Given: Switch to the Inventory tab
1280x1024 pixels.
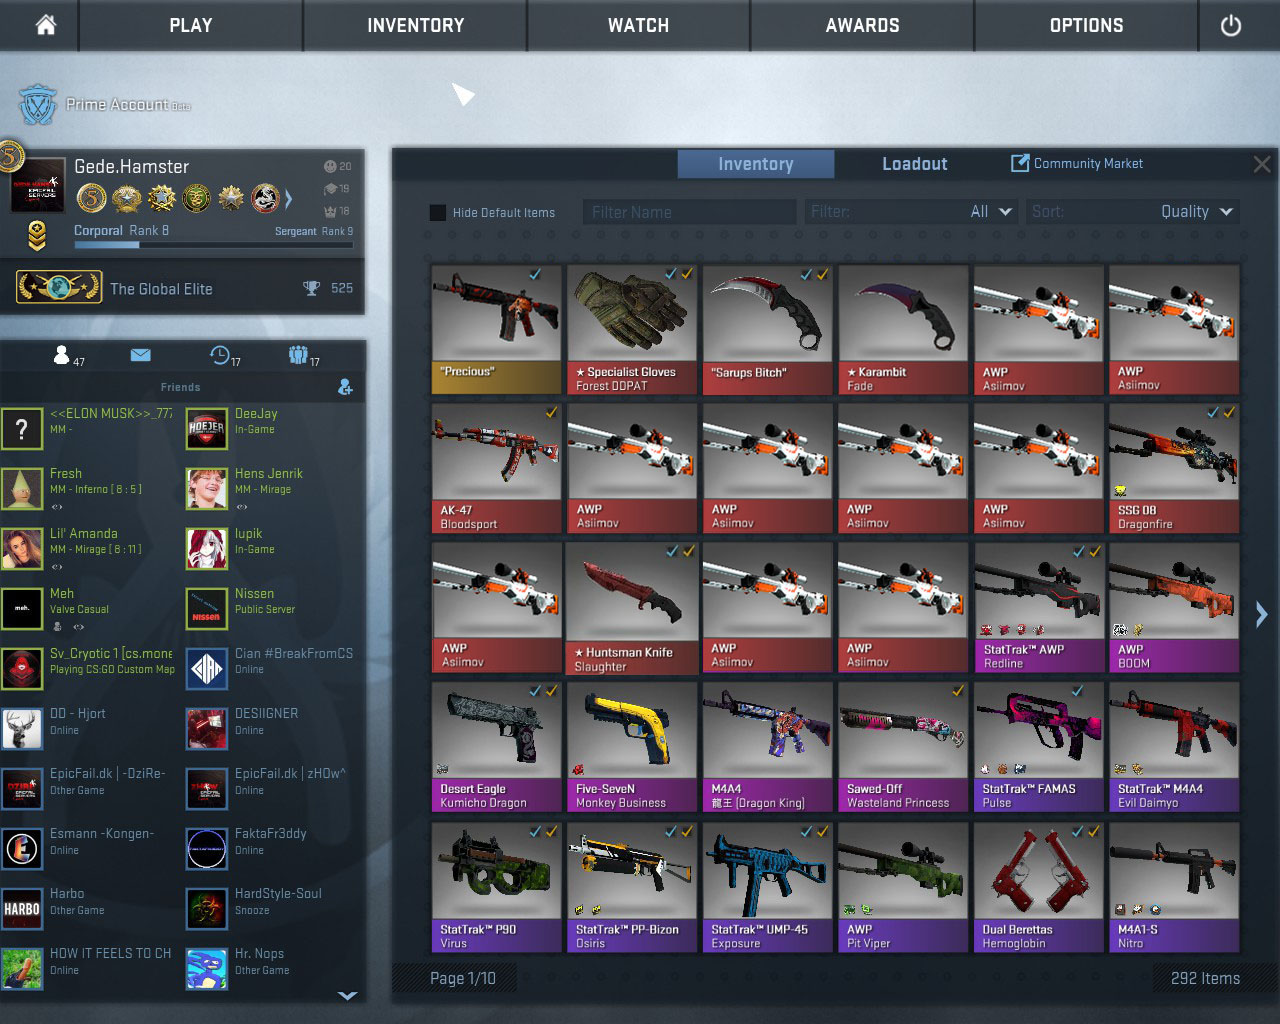Looking at the screenshot, I should (x=756, y=164).
